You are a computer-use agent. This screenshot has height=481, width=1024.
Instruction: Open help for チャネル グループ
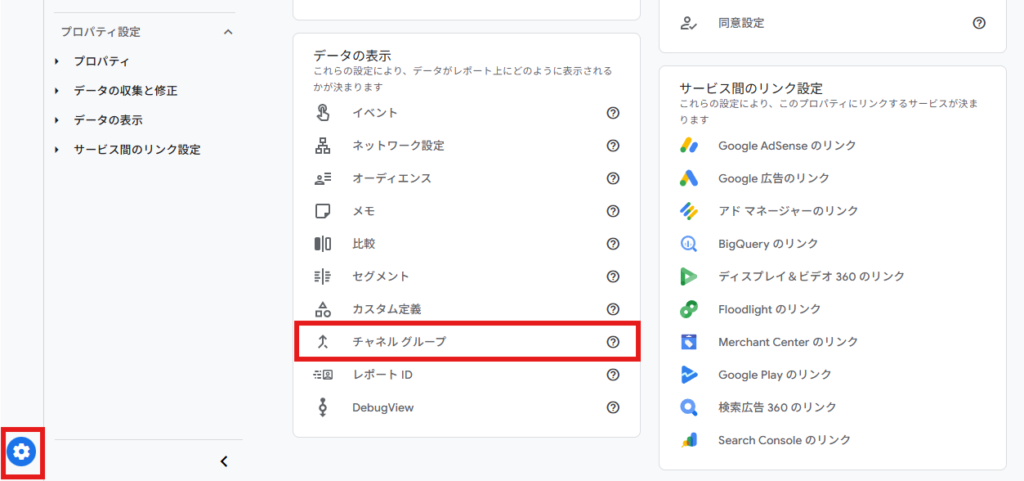(613, 341)
